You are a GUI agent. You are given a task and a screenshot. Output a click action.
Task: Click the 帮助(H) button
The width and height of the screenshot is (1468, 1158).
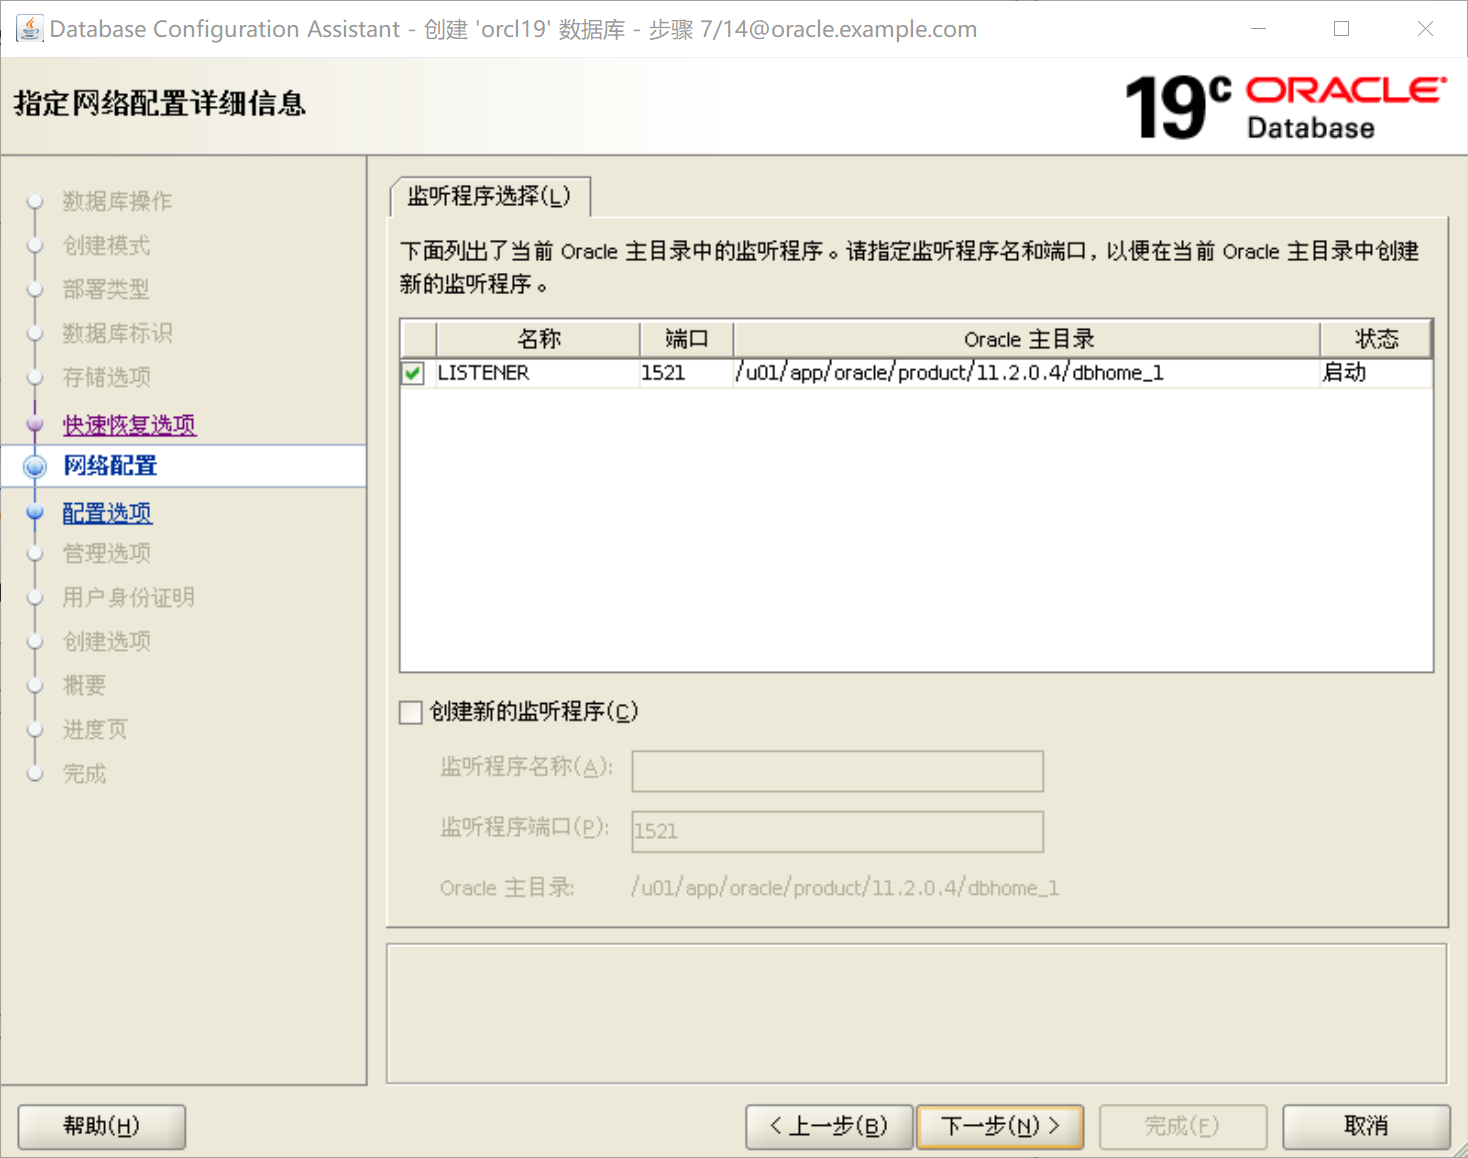click(x=102, y=1126)
